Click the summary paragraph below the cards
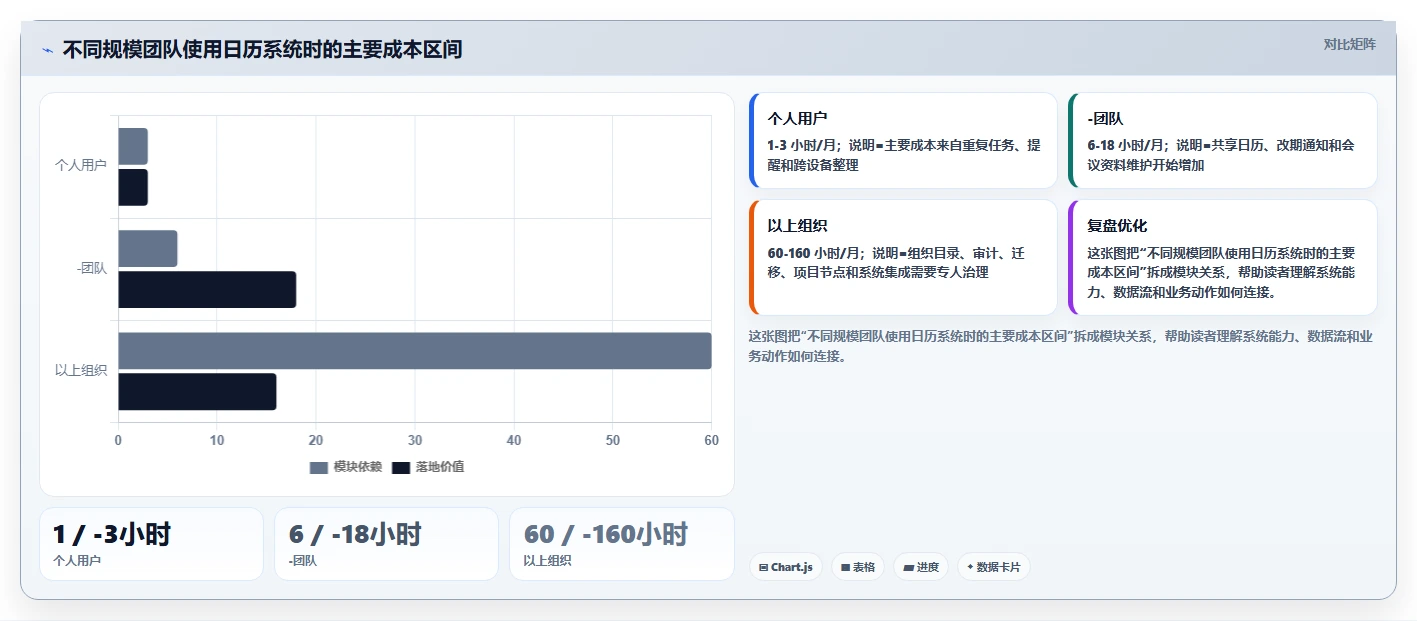This screenshot has height=621, width=1417. [x=1060, y=346]
